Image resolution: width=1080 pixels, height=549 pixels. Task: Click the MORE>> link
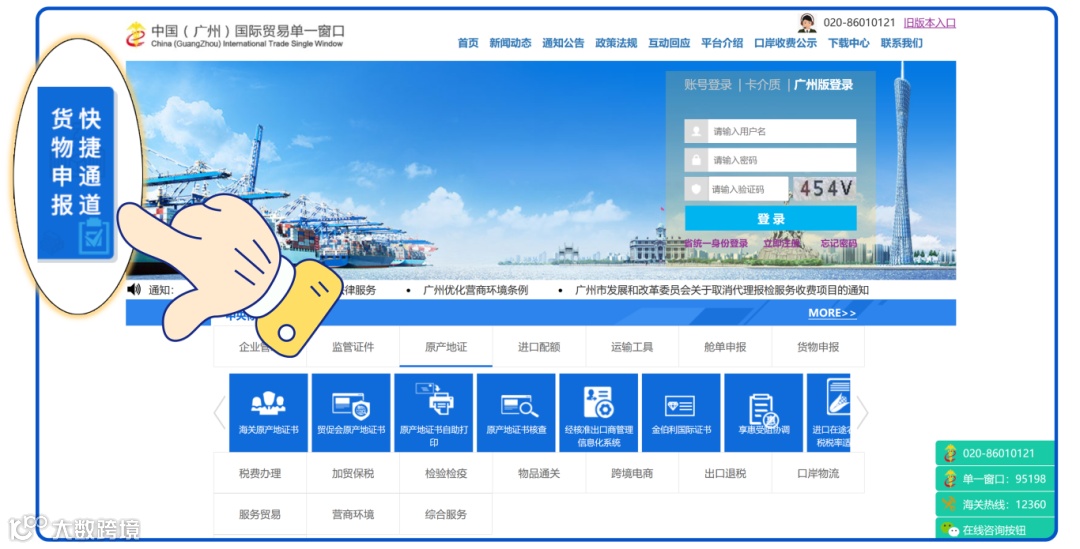tap(833, 313)
